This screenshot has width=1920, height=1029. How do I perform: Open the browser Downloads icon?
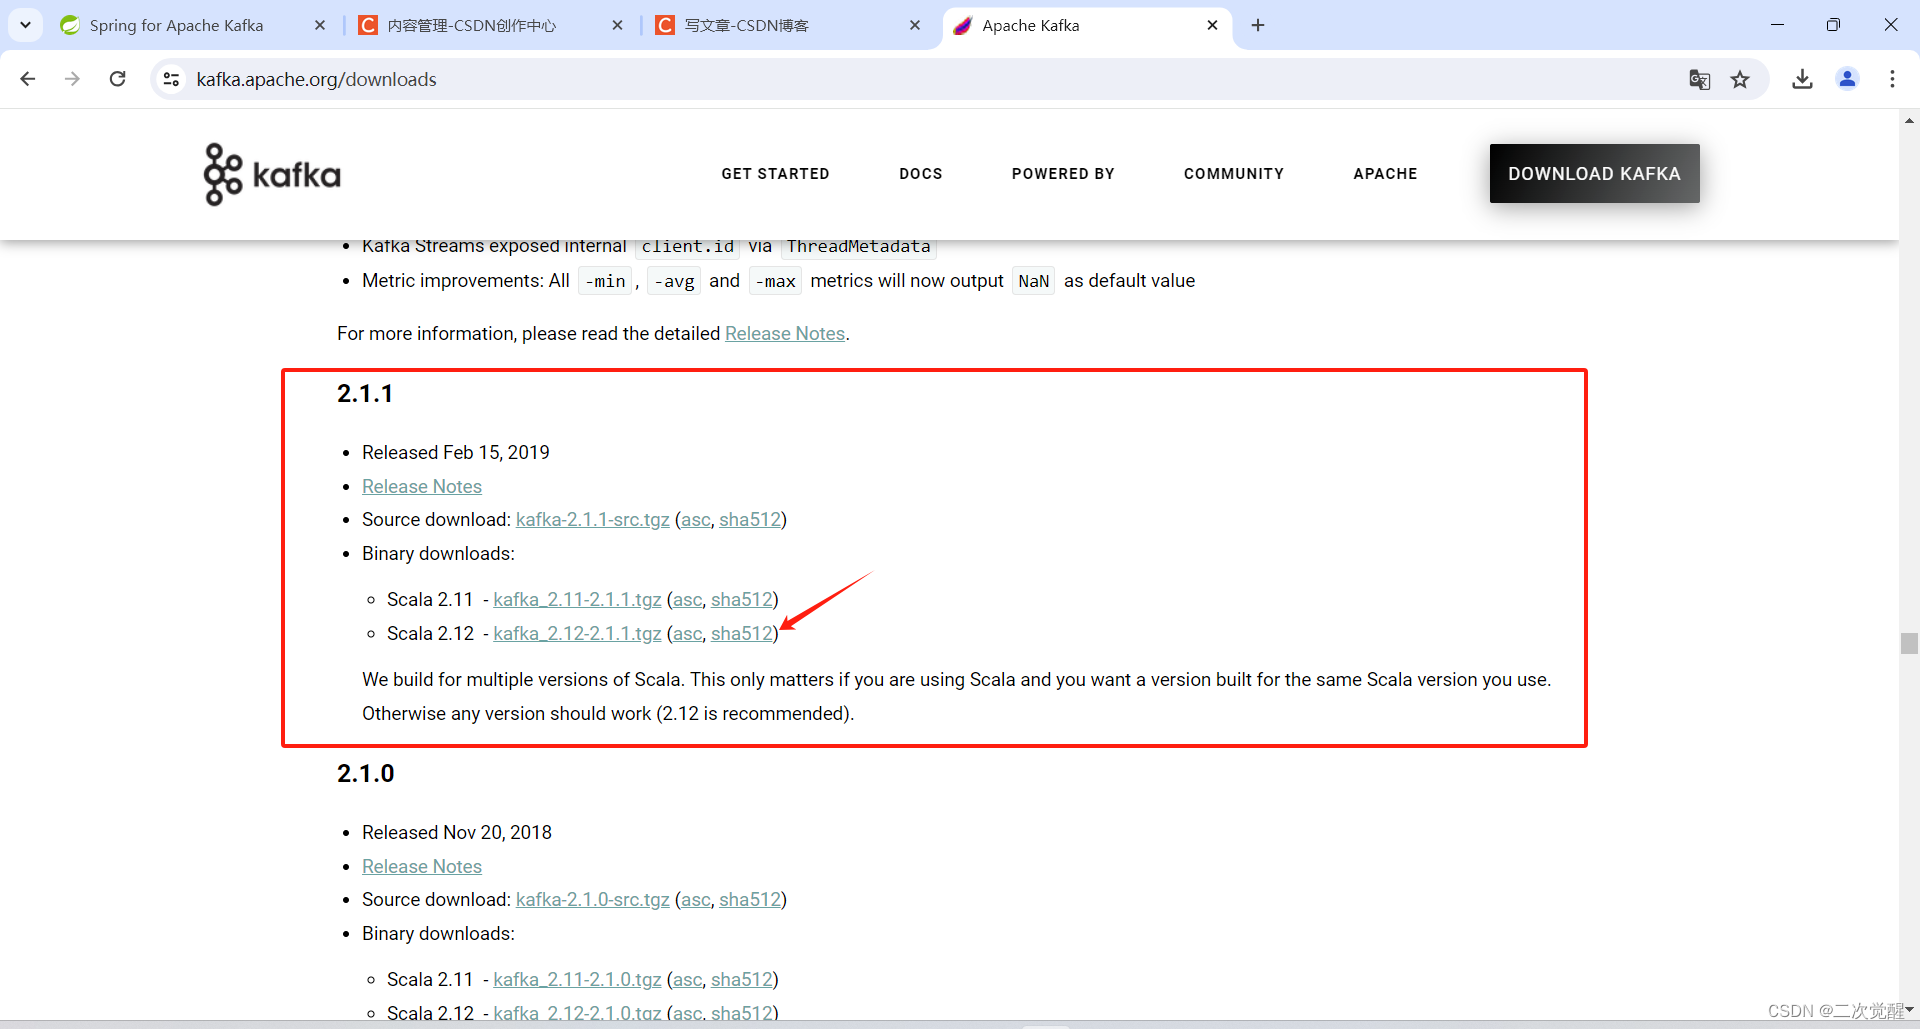coord(1802,79)
